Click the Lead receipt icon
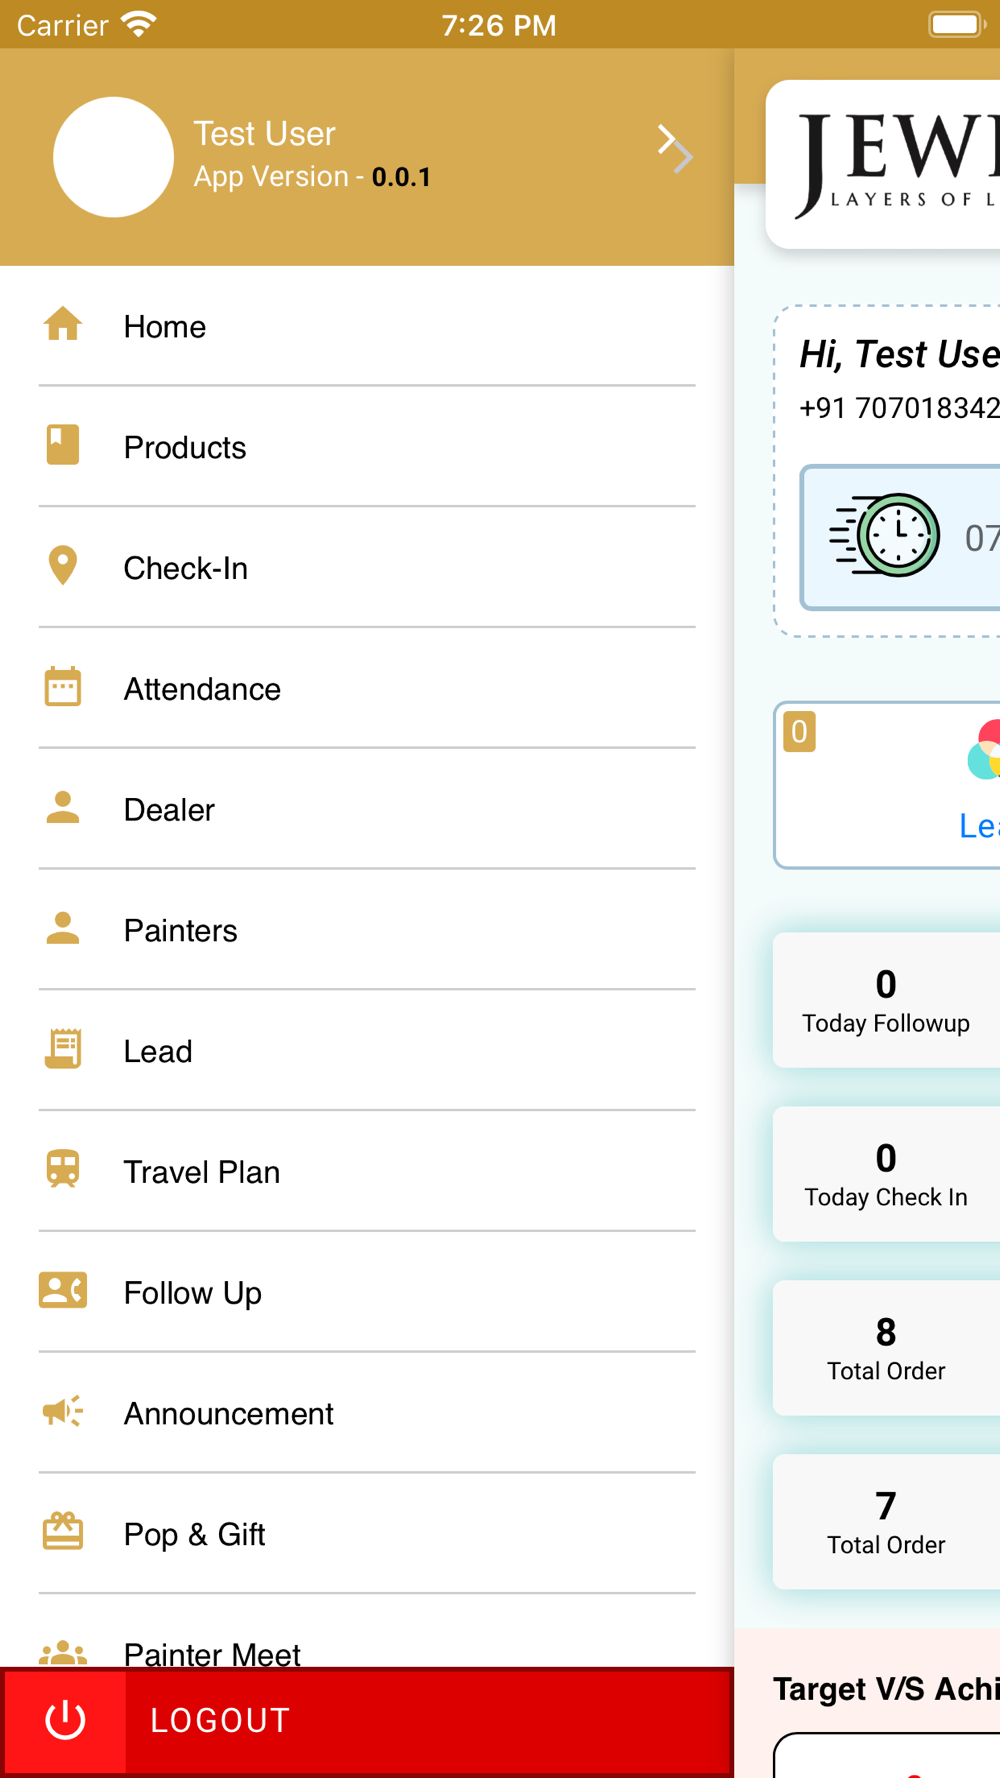The image size is (1000, 1778). coord(63,1049)
